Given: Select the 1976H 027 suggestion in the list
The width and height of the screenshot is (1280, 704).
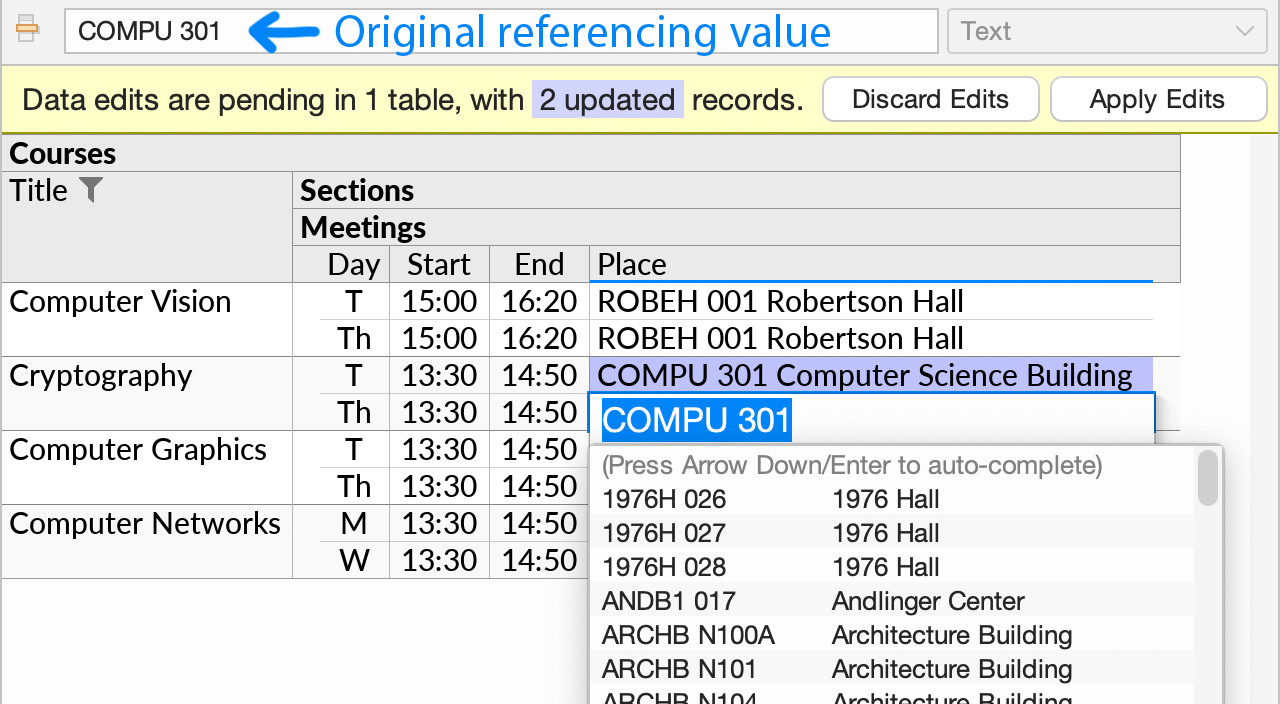Looking at the screenshot, I should coord(700,533).
